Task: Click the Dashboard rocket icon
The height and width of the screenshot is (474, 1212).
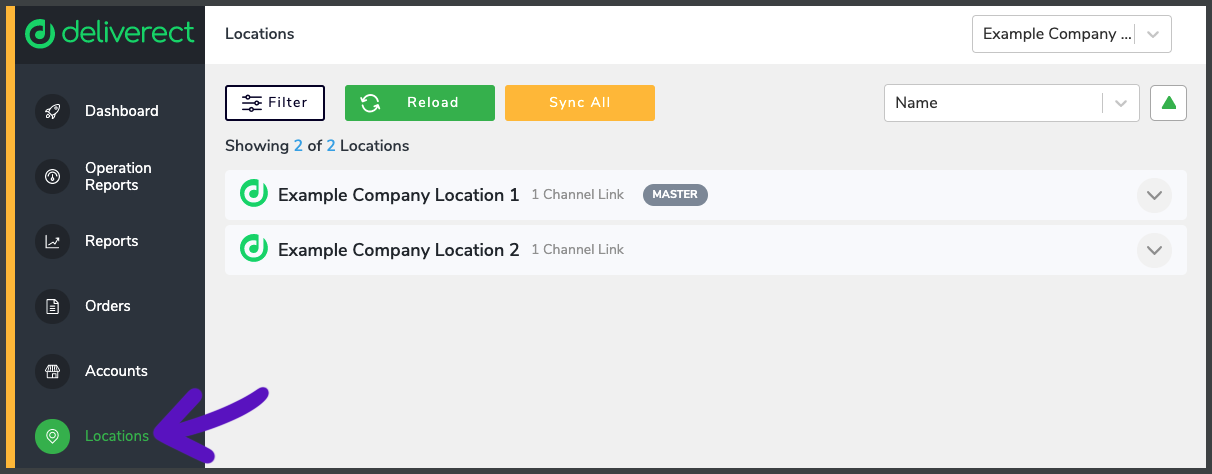Action: pyautogui.click(x=52, y=111)
